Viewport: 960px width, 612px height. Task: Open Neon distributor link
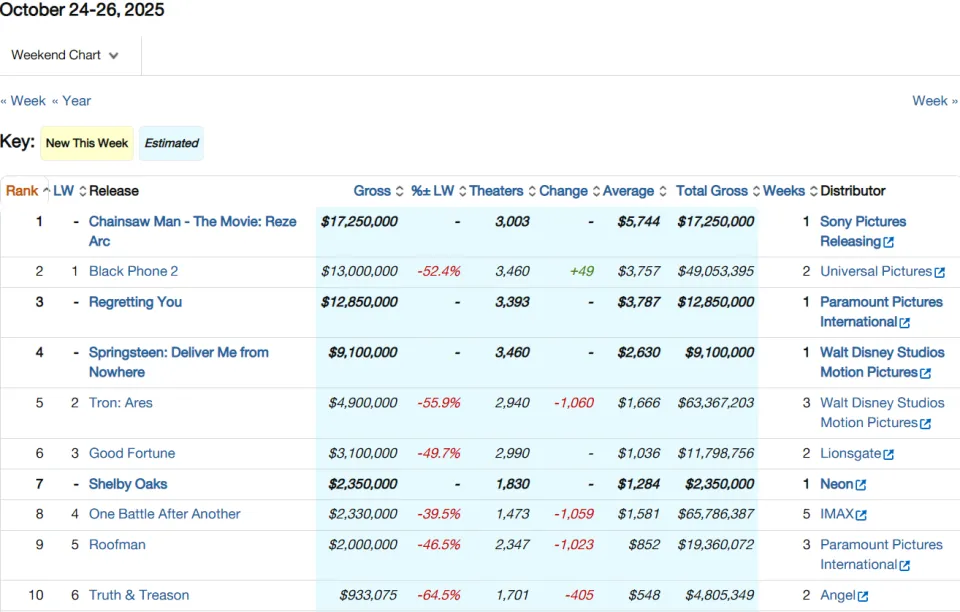pyautogui.click(x=836, y=484)
